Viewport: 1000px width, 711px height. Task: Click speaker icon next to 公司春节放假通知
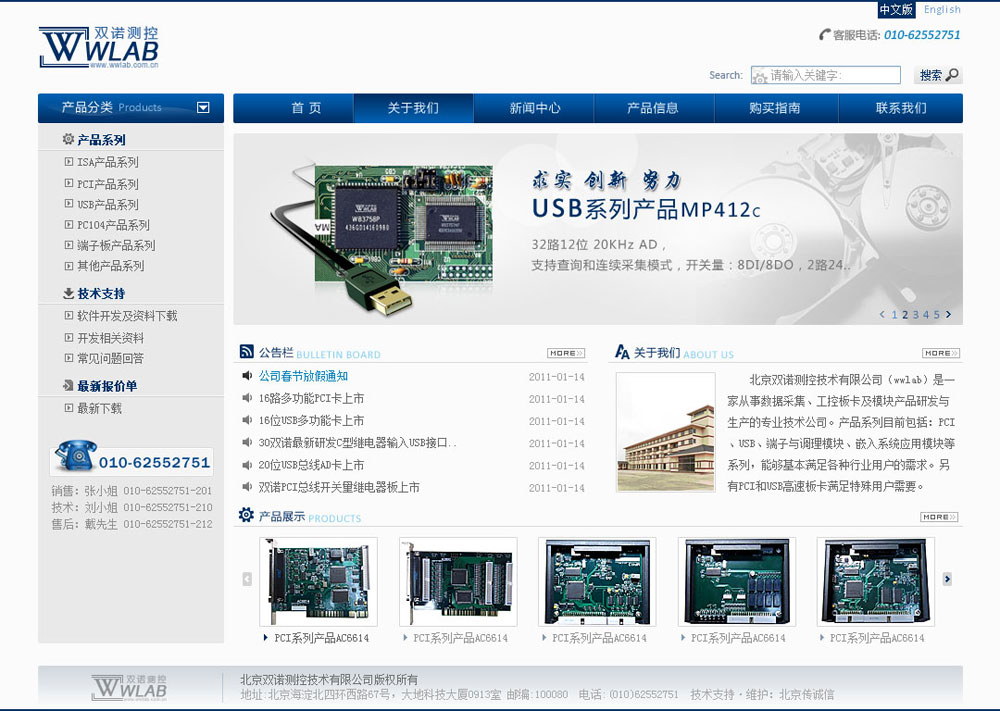[248, 376]
